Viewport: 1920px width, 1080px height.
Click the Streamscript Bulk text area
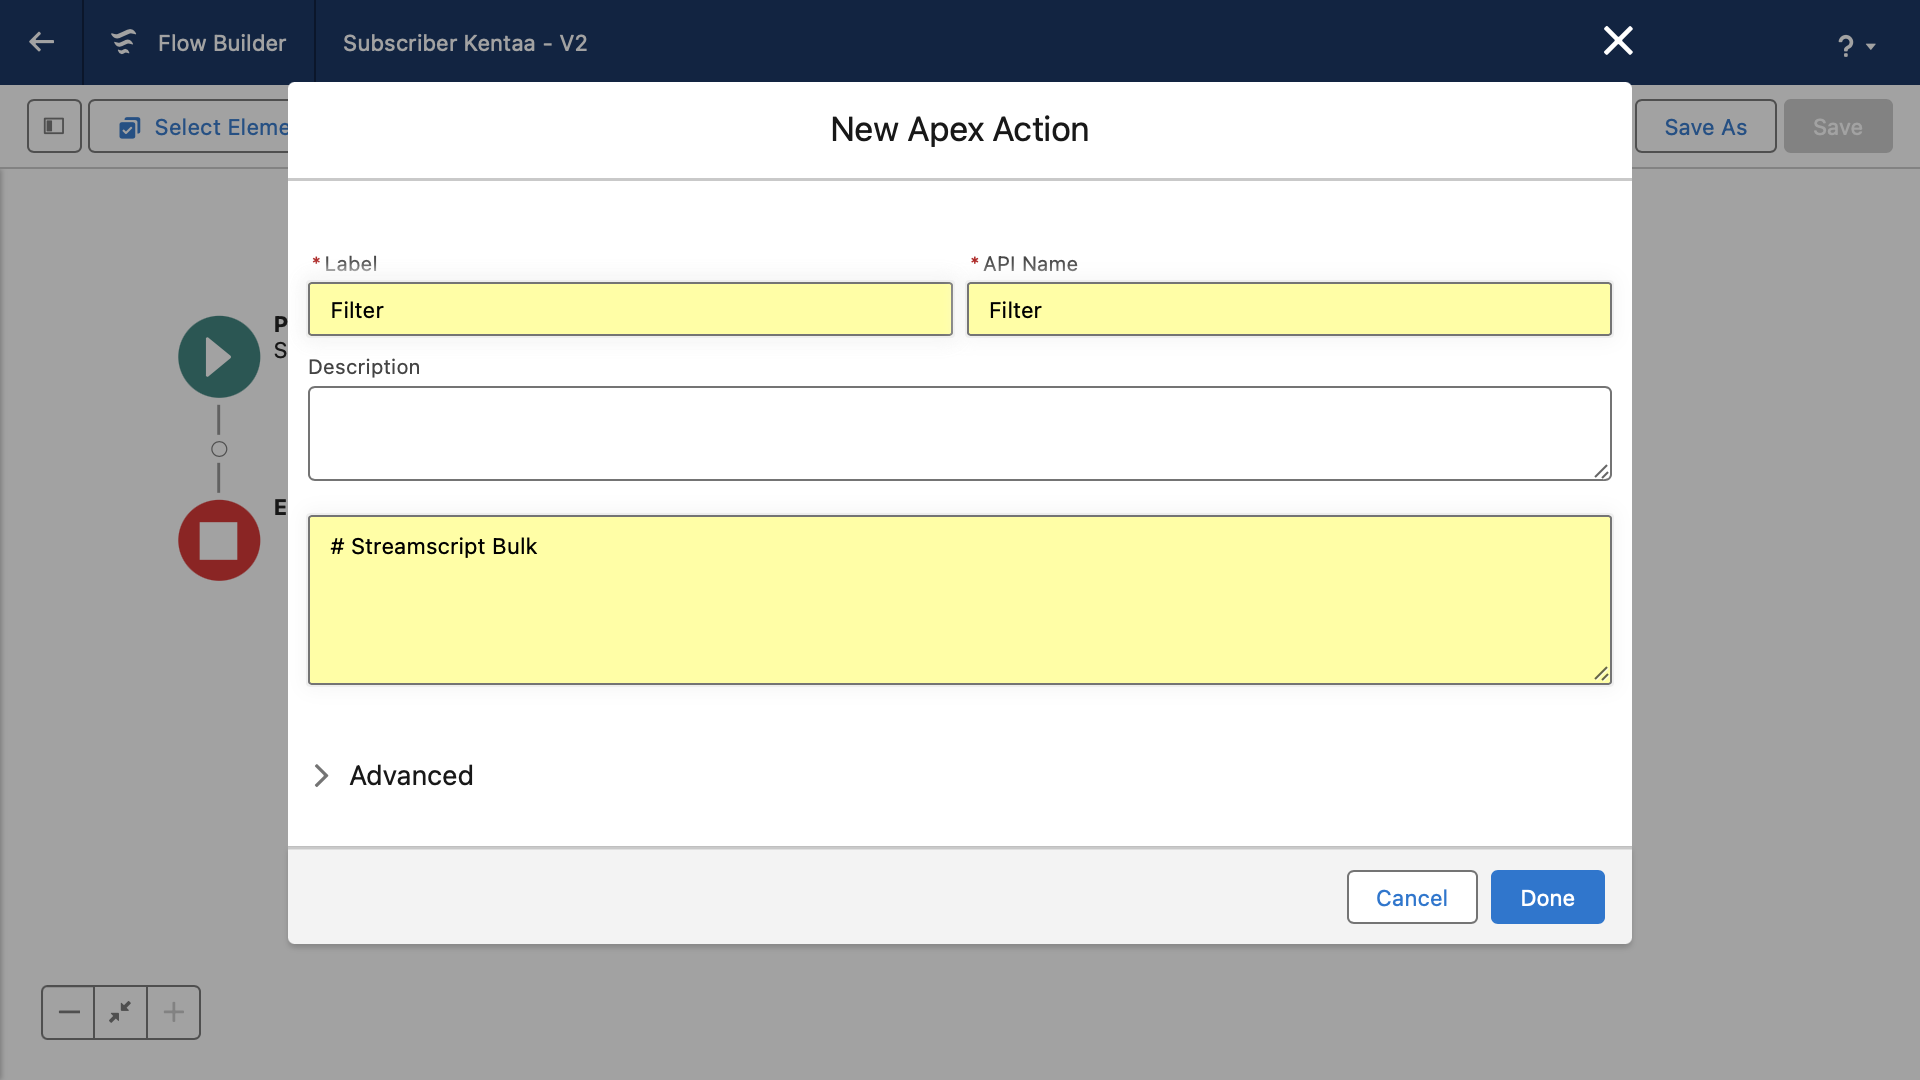(959, 600)
